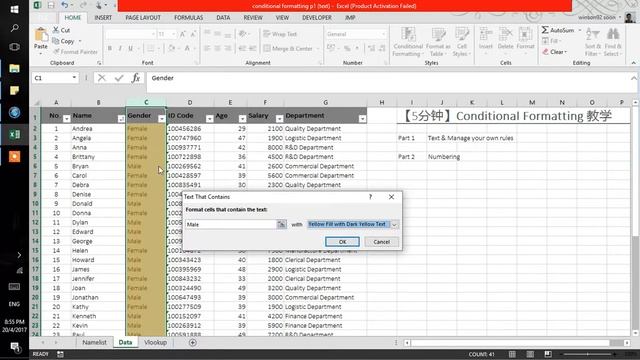Toggle Wrap Text

pyautogui.click(x=280, y=34)
